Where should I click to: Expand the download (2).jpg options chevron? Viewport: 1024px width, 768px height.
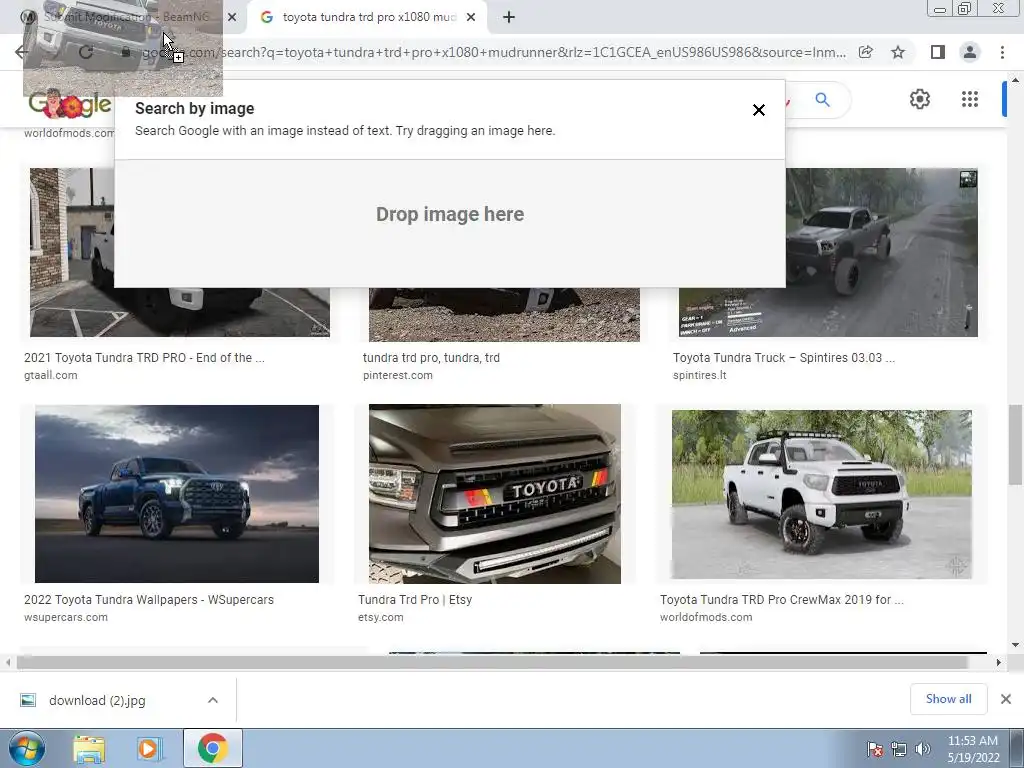[x=213, y=701]
